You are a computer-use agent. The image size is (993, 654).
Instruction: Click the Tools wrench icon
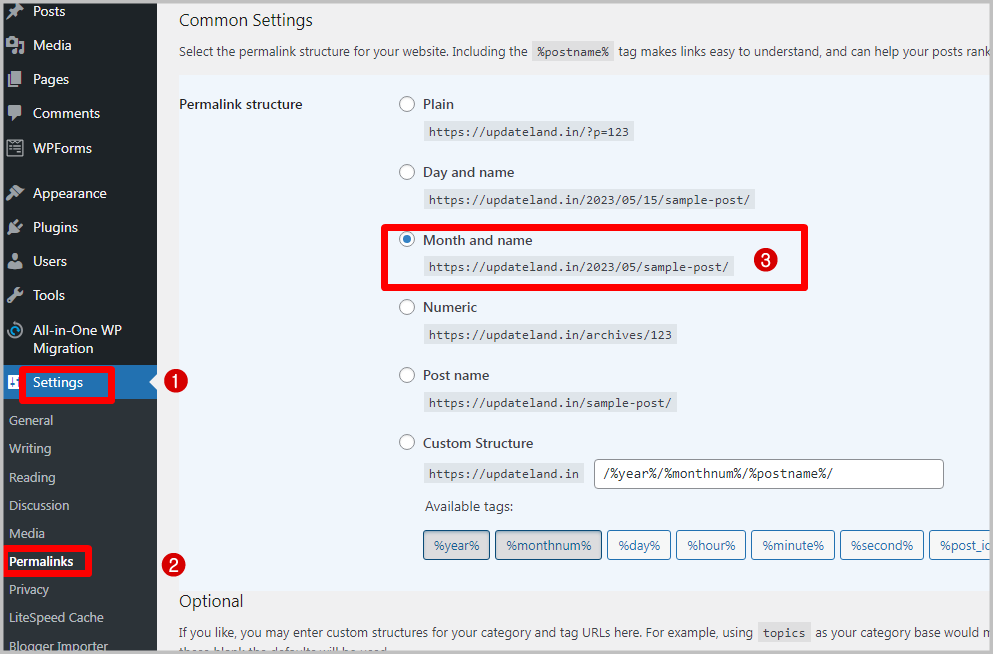15,295
